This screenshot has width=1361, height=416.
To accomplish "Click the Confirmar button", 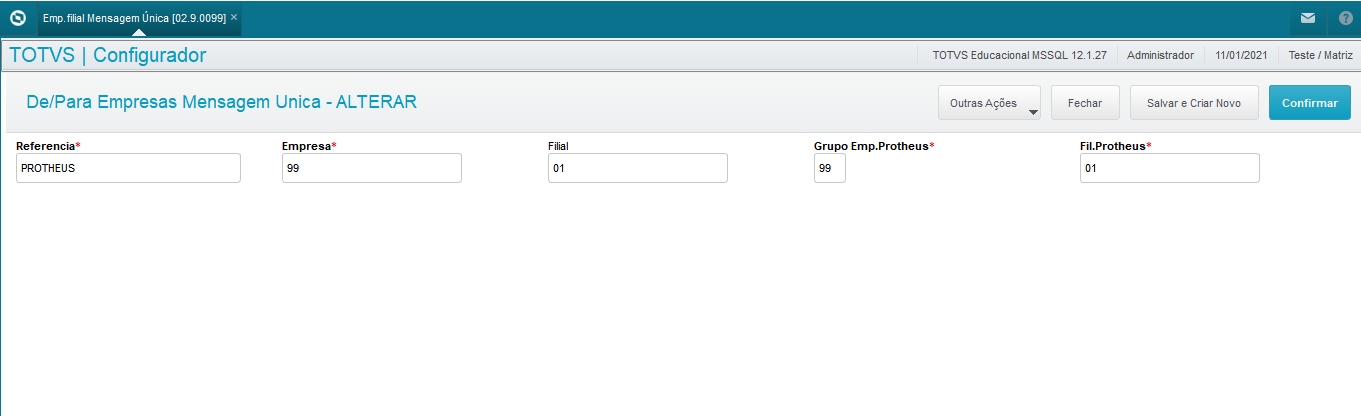I will click(x=1310, y=103).
